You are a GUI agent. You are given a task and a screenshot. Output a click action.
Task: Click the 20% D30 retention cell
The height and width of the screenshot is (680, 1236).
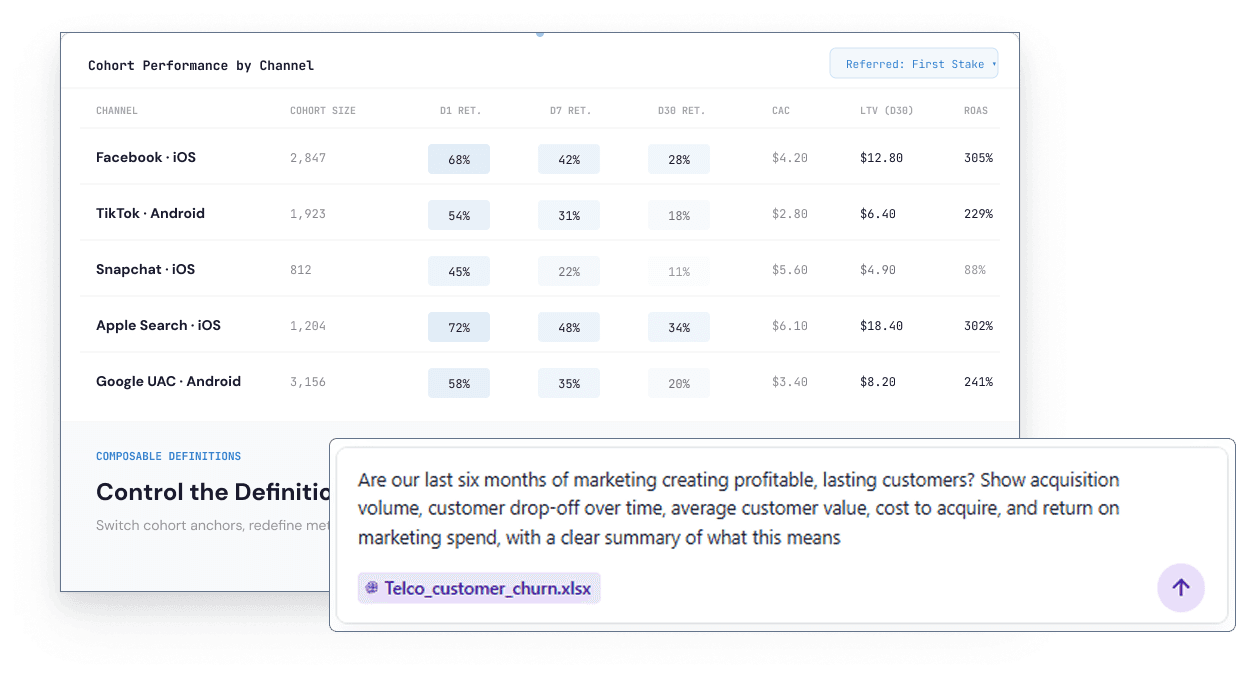pyautogui.click(x=679, y=383)
